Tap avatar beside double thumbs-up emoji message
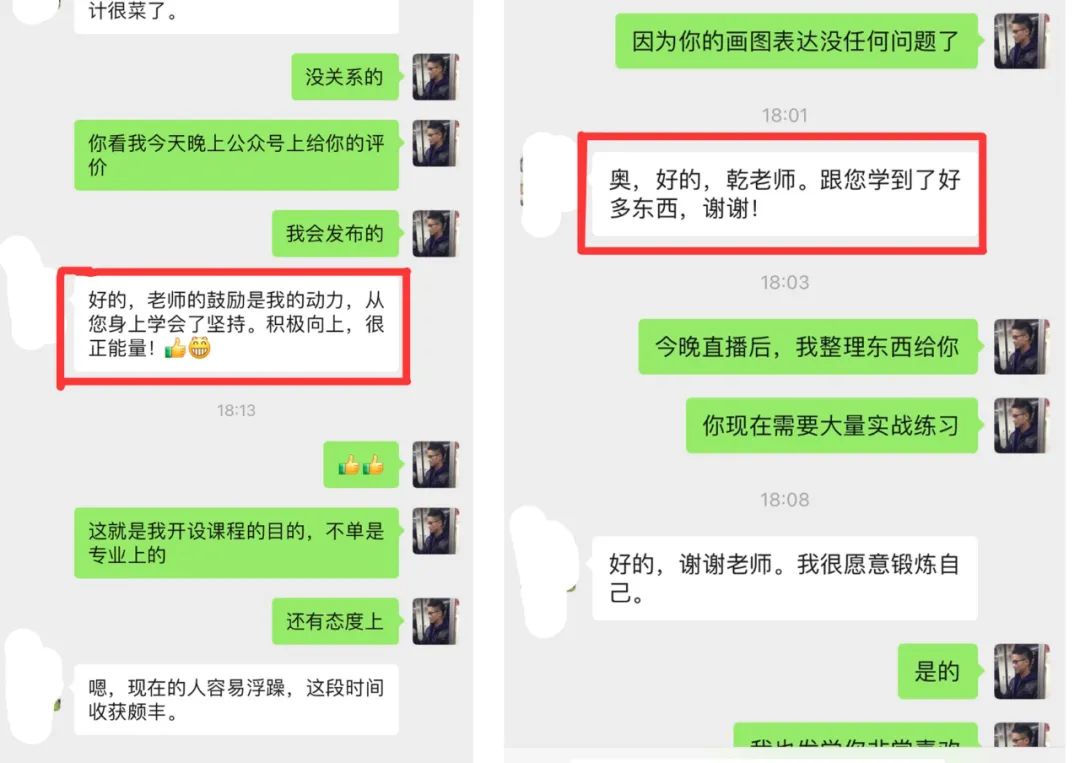Image resolution: width=1080 pixels, height=763 pixels. pos(435,465)
